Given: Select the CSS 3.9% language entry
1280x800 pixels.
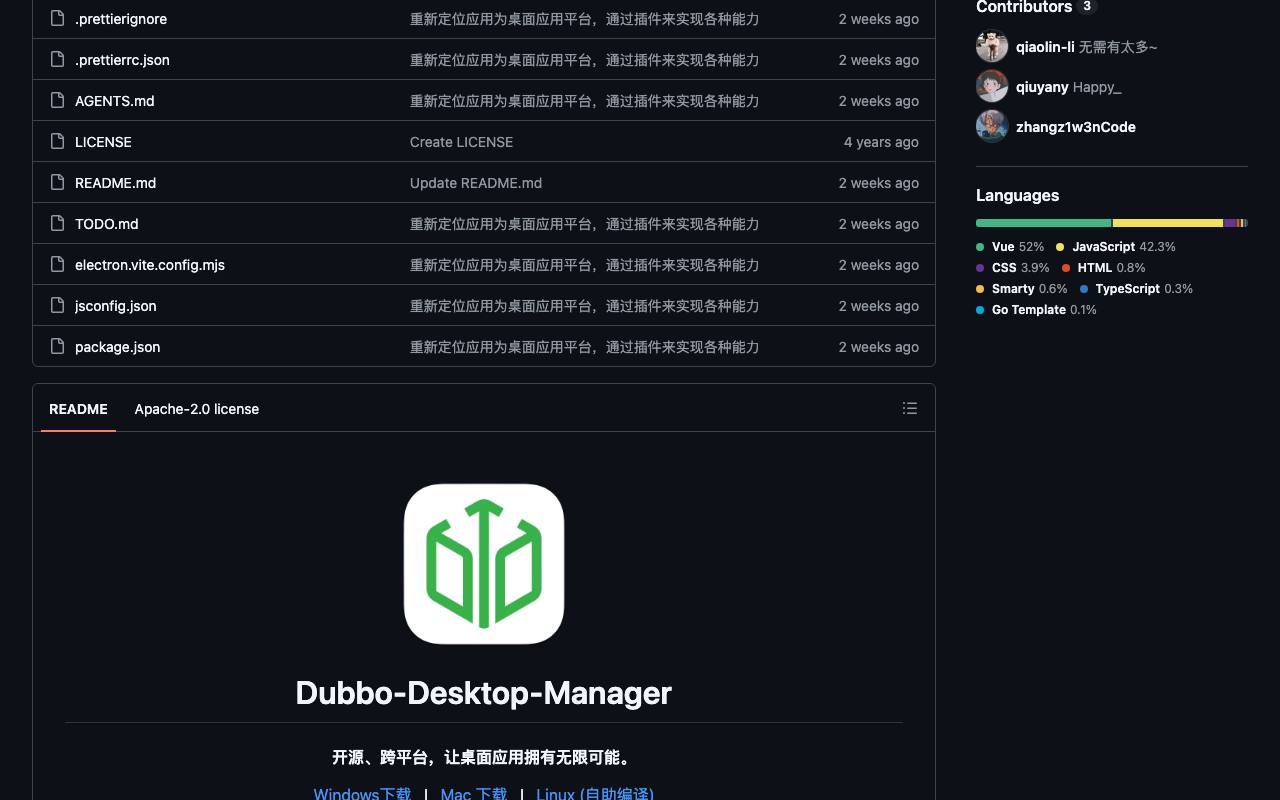Looking at the screenshot, I should point(1013,268).
